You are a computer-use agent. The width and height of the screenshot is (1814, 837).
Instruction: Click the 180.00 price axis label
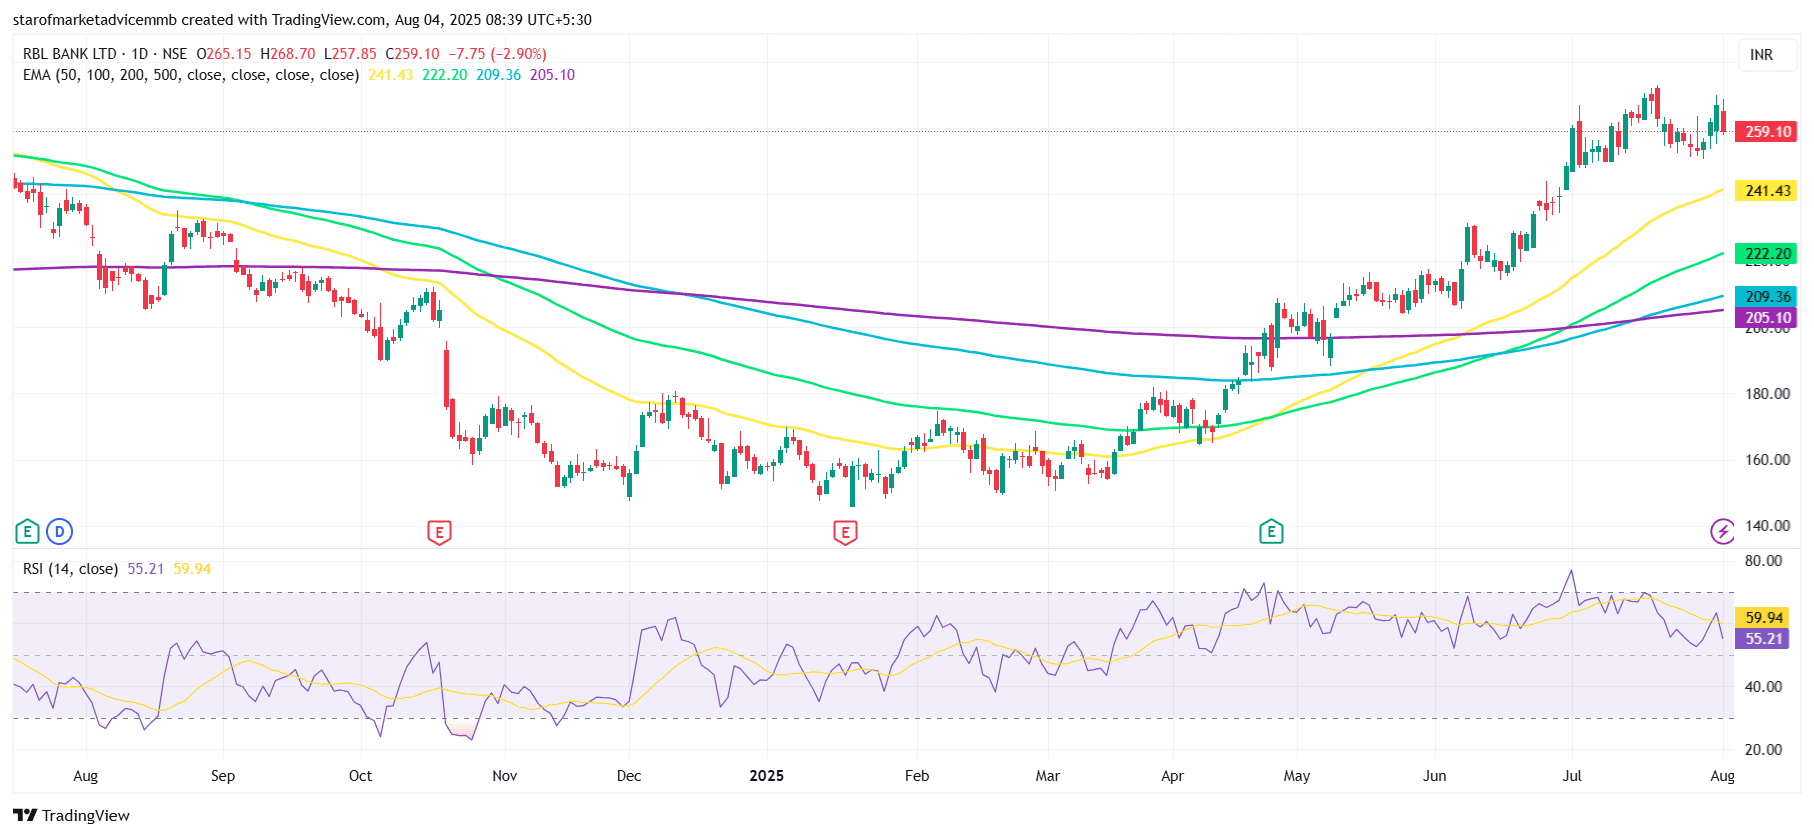click(1768, 394)
